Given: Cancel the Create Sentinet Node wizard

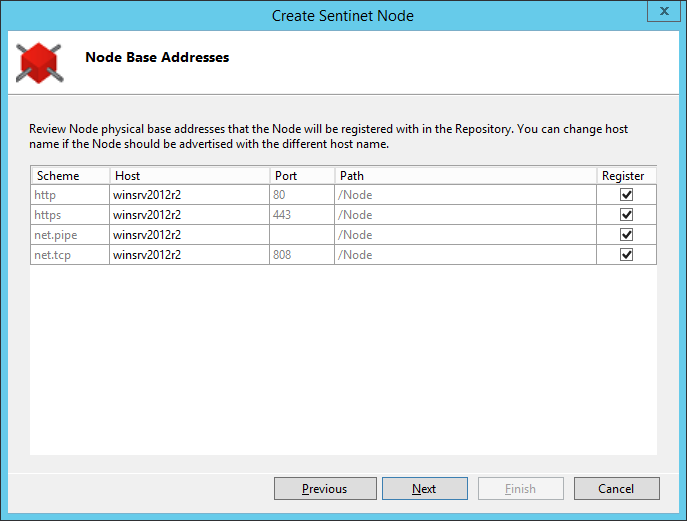Looking at the screenshot, I should [x=616, y=489].
